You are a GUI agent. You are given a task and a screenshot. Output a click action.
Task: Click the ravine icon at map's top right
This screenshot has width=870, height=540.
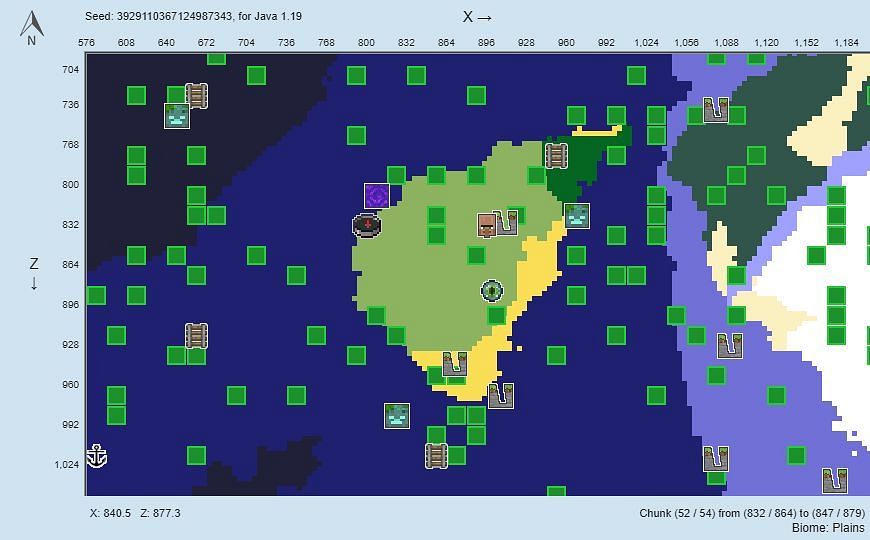(x=716, y=109)
